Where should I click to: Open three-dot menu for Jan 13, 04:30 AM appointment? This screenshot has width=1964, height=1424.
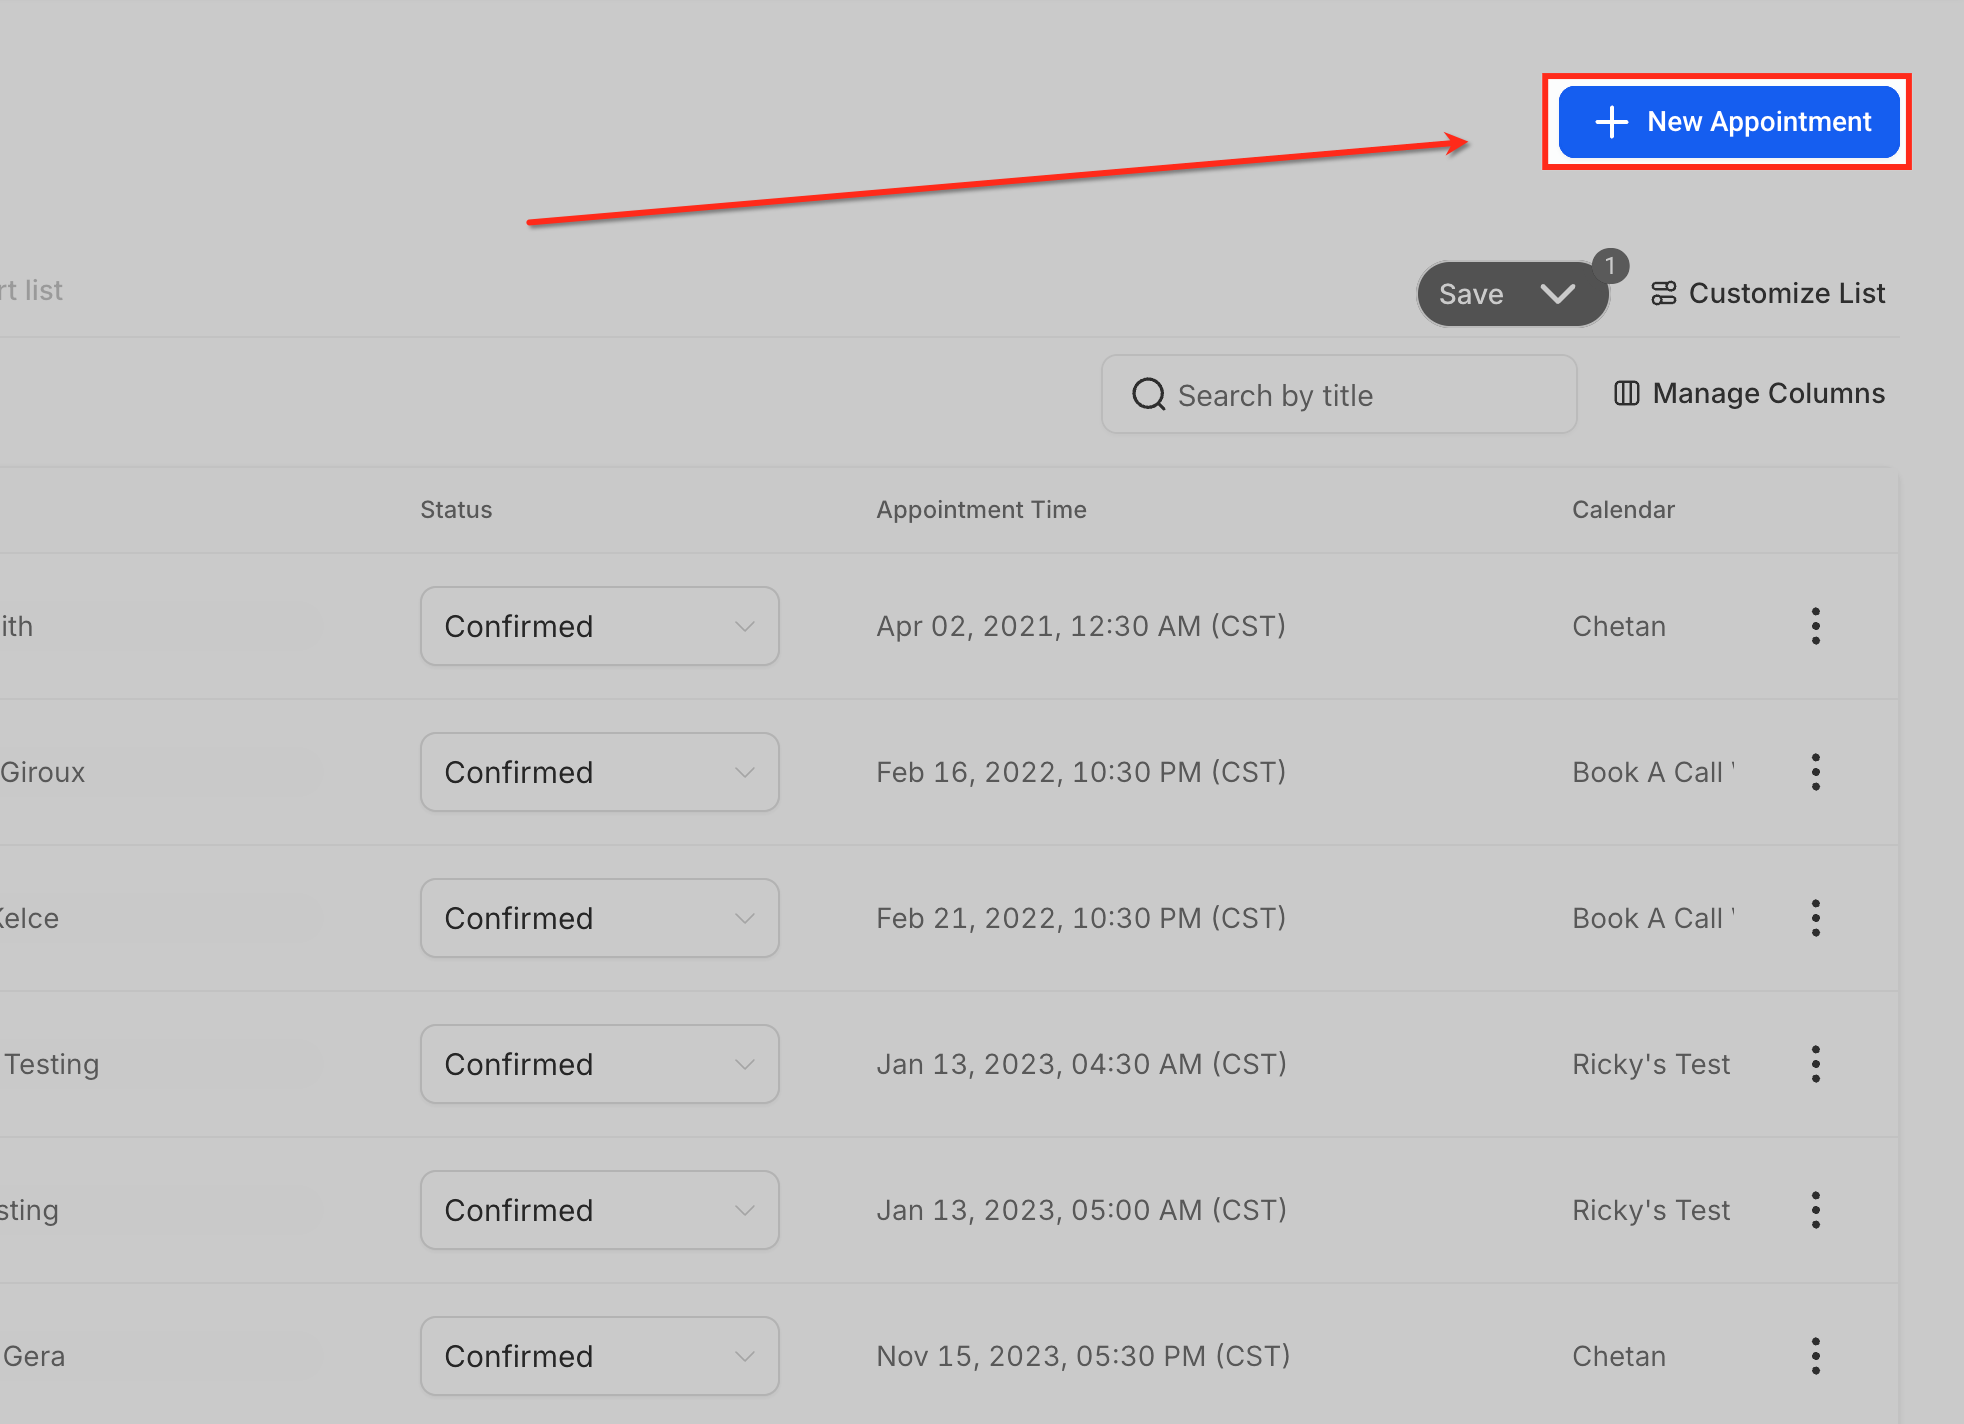pos(1815,1064)
